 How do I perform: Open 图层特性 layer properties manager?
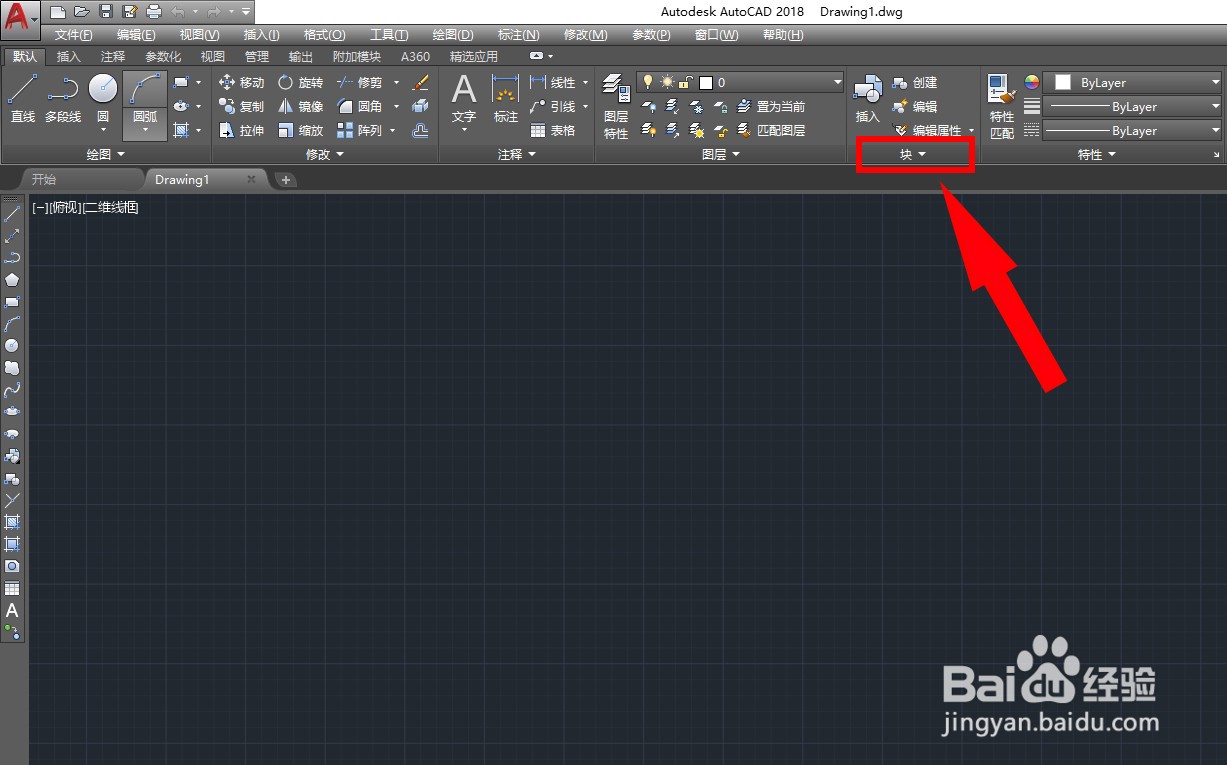(616, 107)
